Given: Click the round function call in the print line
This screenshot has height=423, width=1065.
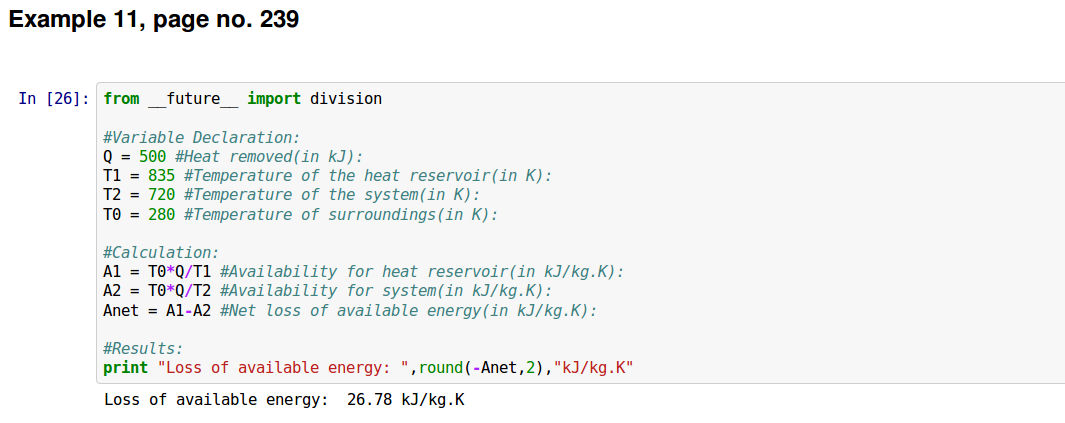Looking at the screenshot, I should pyautogui.click(x=440, y=368).
